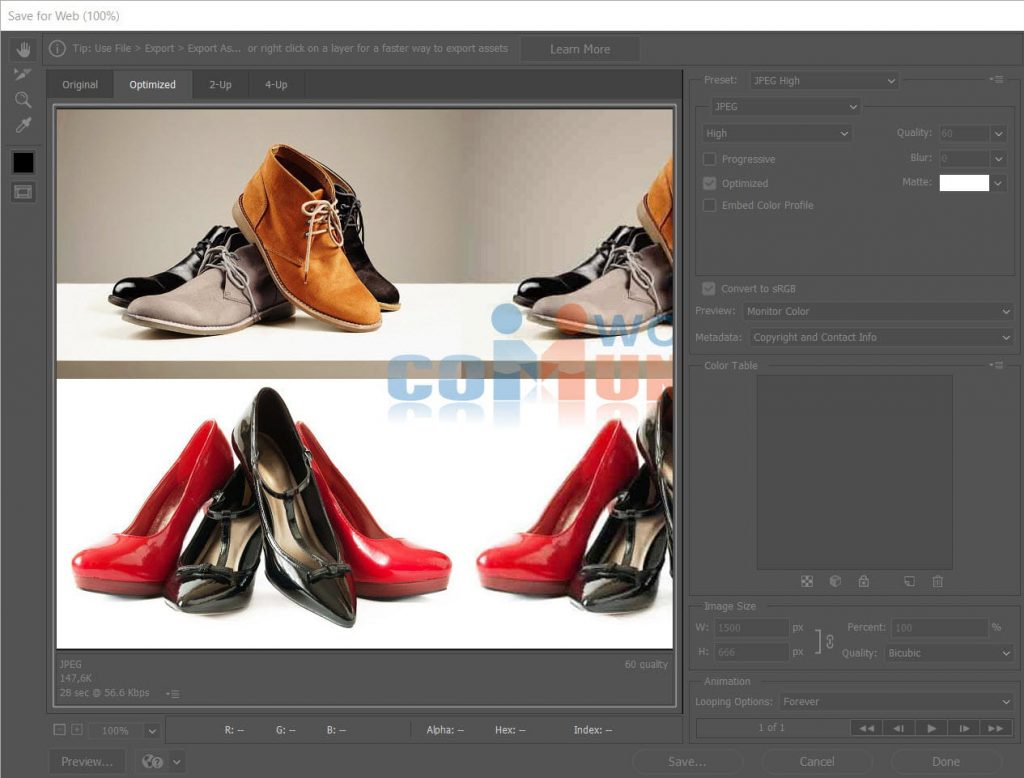Viewport: 1024px width, 778px height.
Task: Open the Looping Options dropdown
Action: click(x=896, y=702)
